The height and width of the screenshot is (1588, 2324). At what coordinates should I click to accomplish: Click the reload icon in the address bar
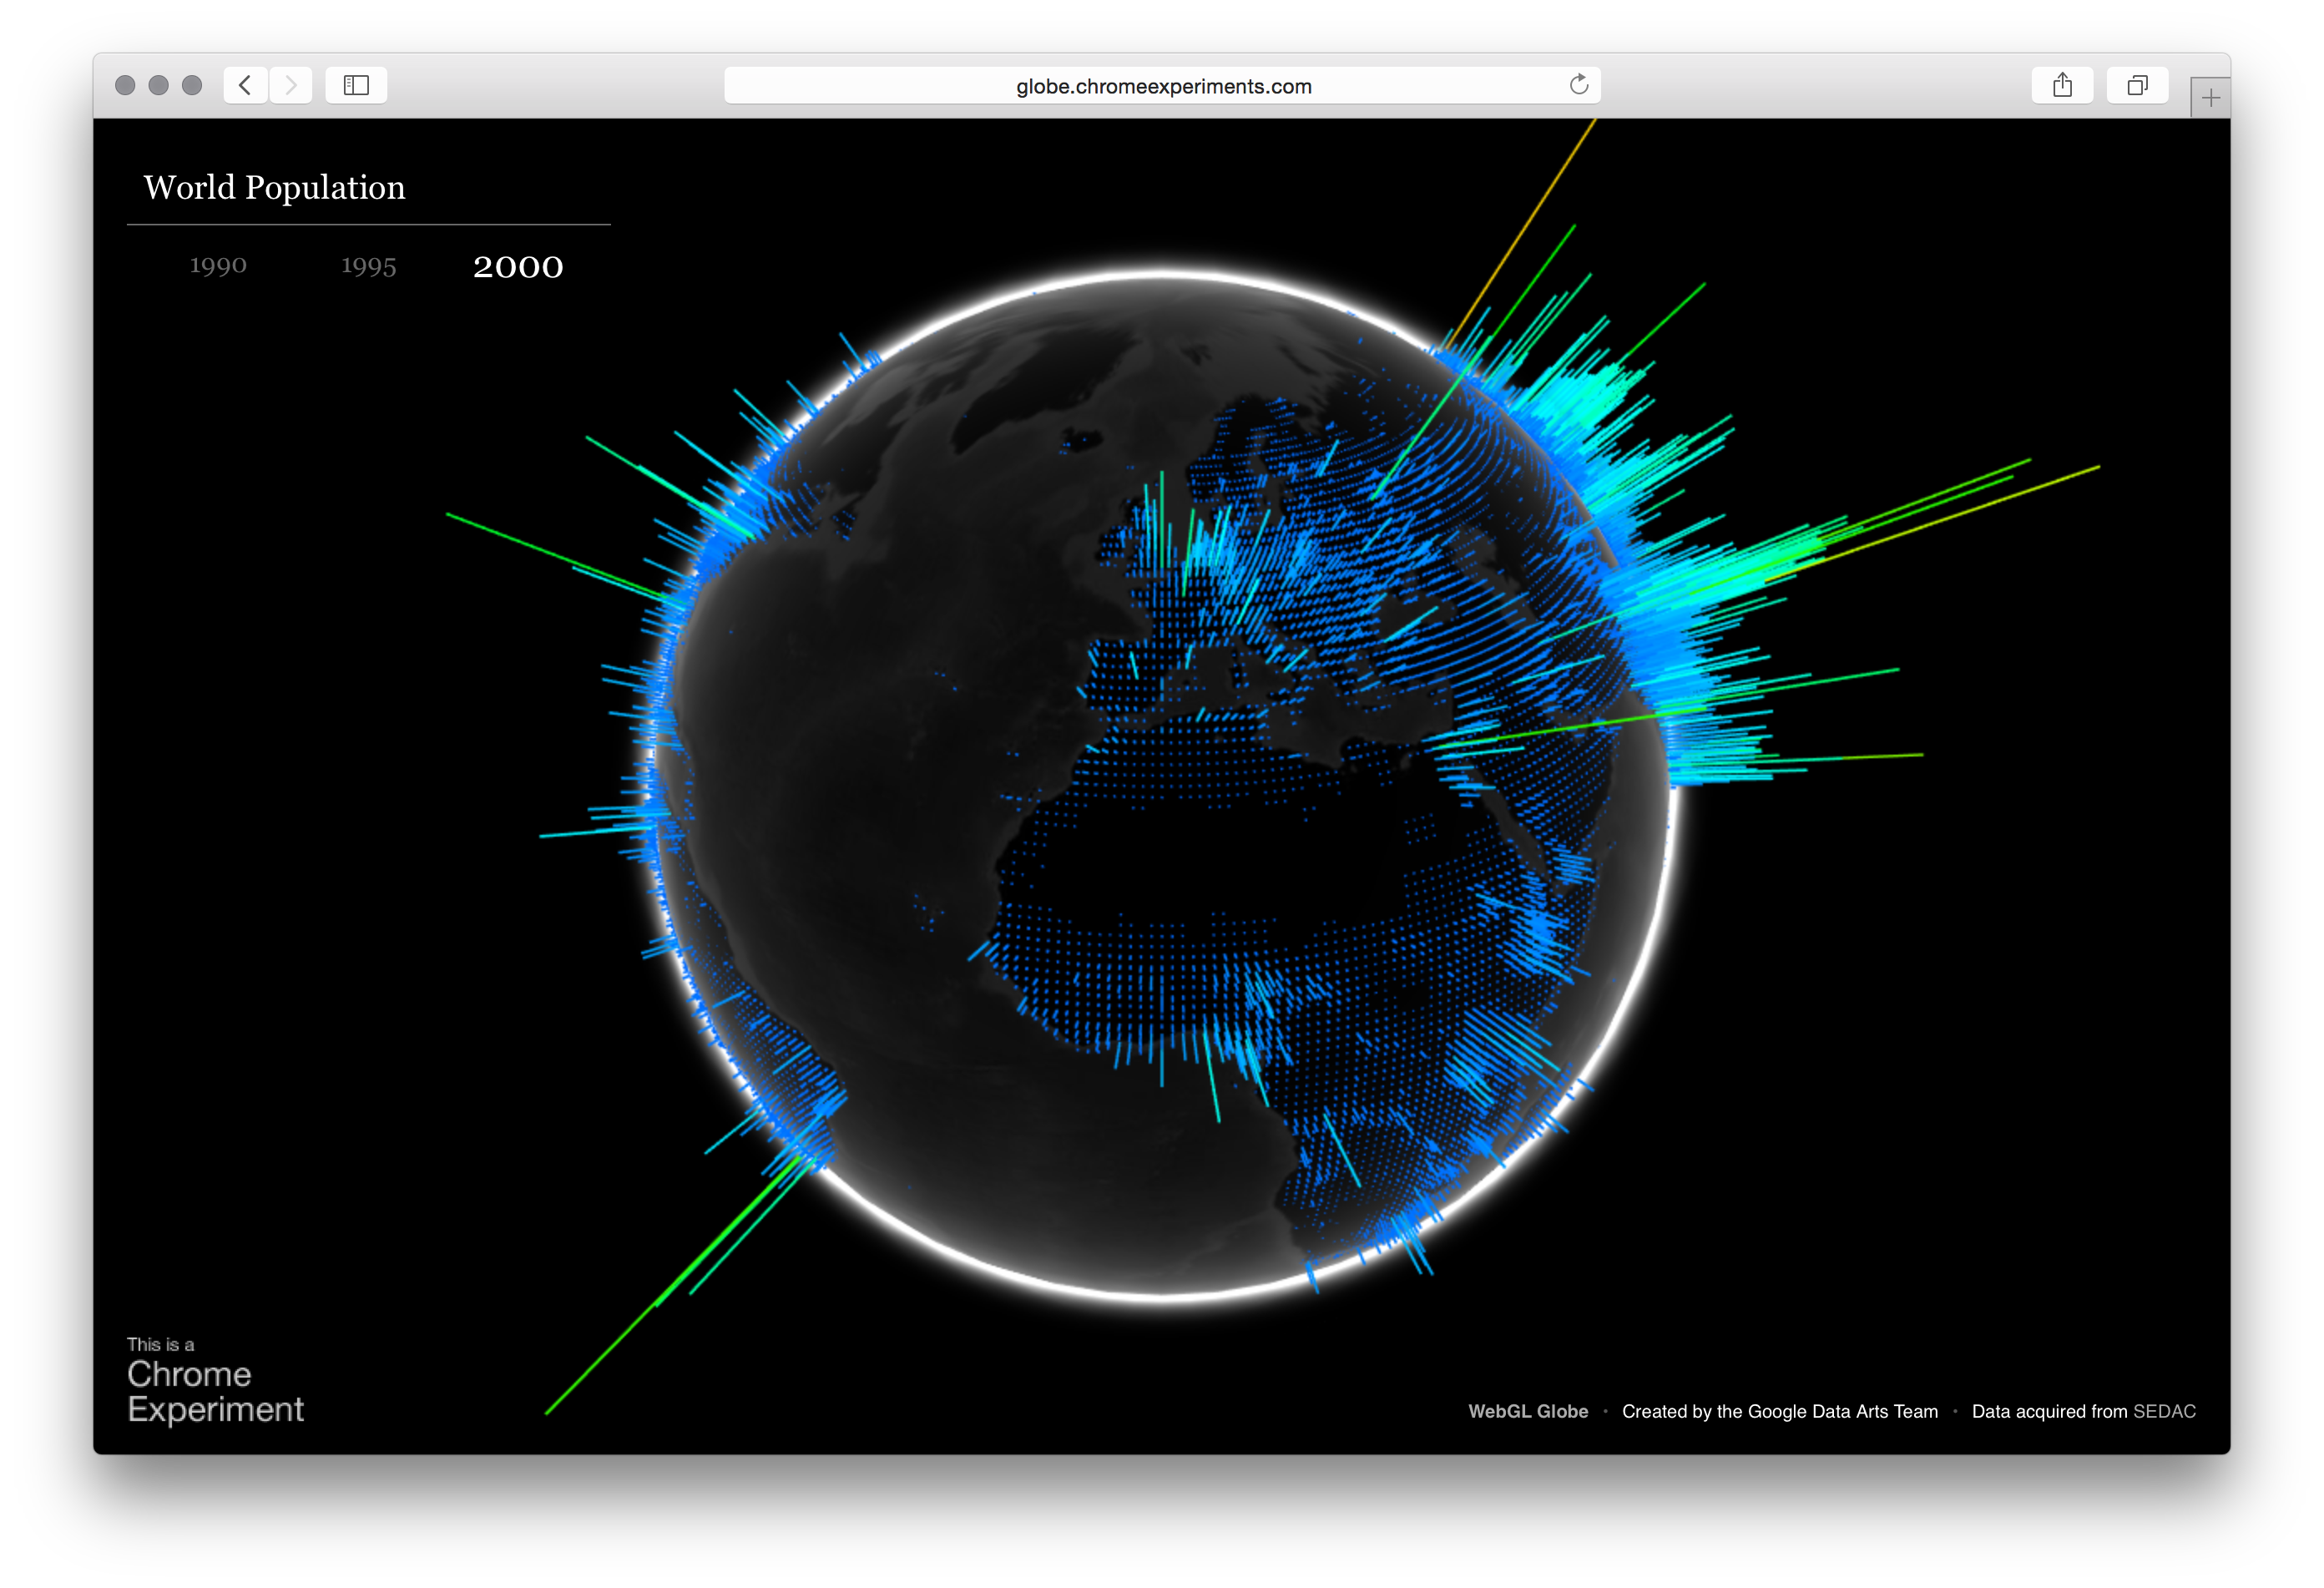pos(1579,85)
